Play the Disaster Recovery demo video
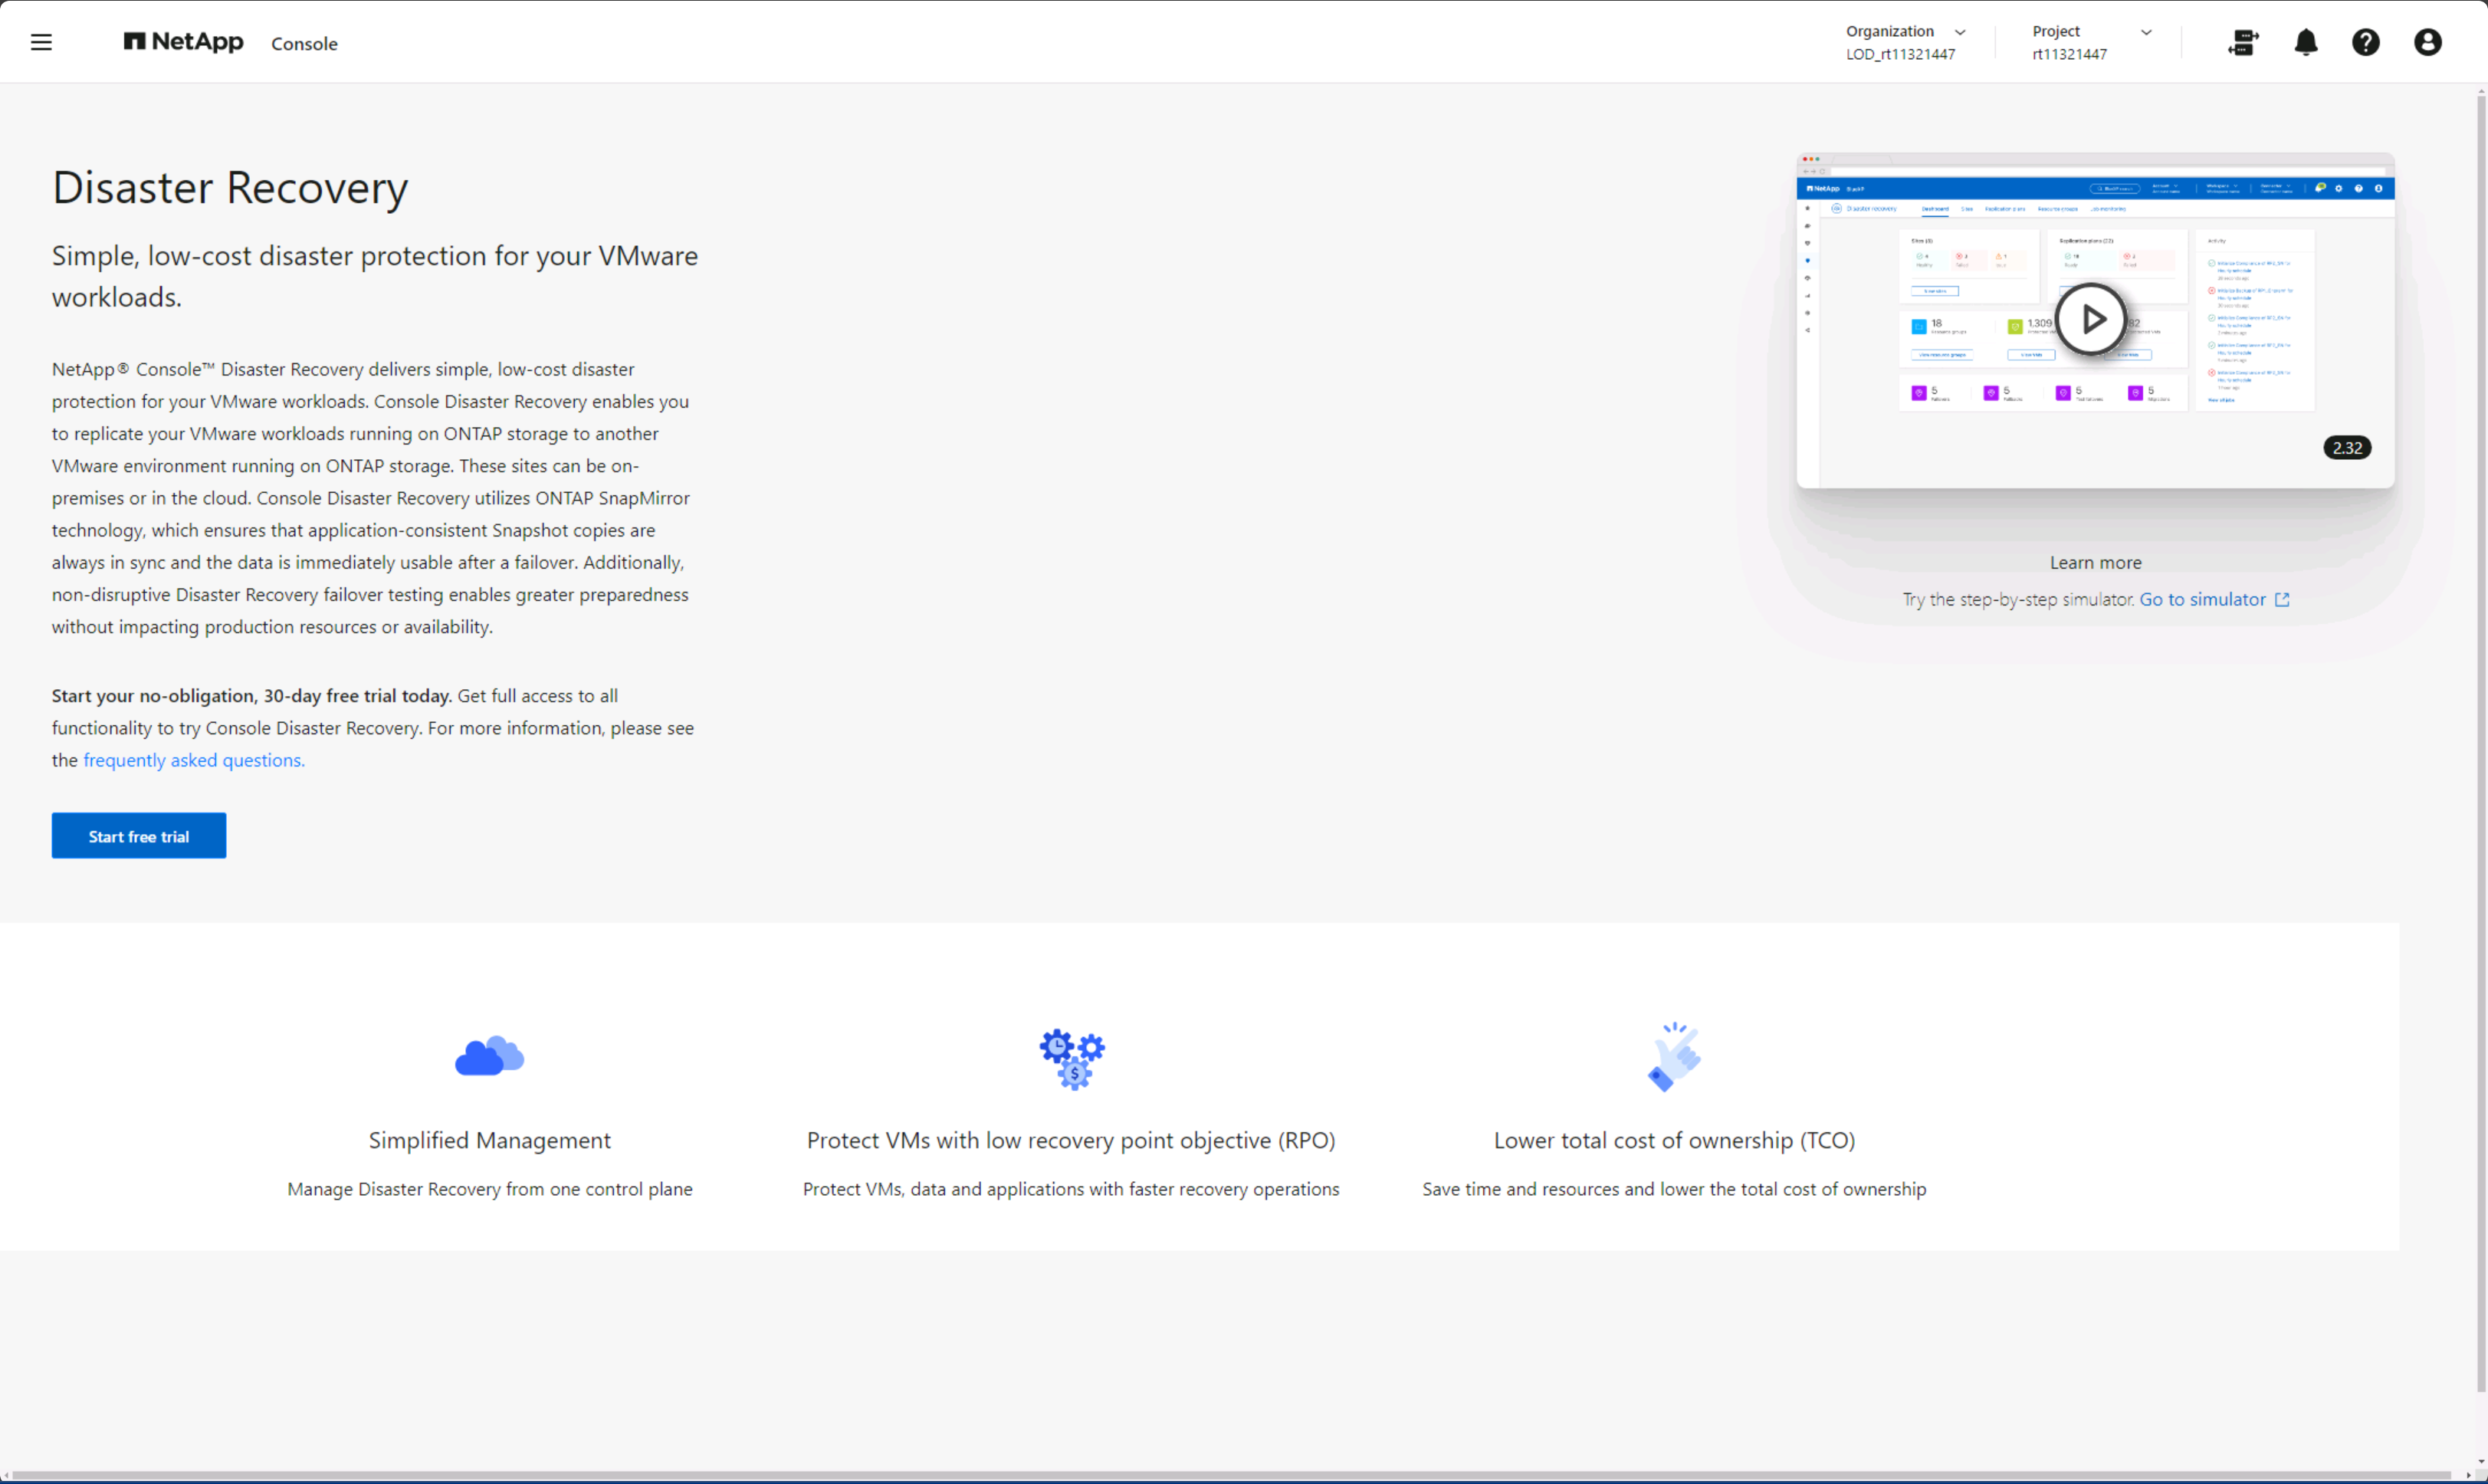Image resolution: width=2488 pixels, height=1484 pixels. [x=2091, y=319]
